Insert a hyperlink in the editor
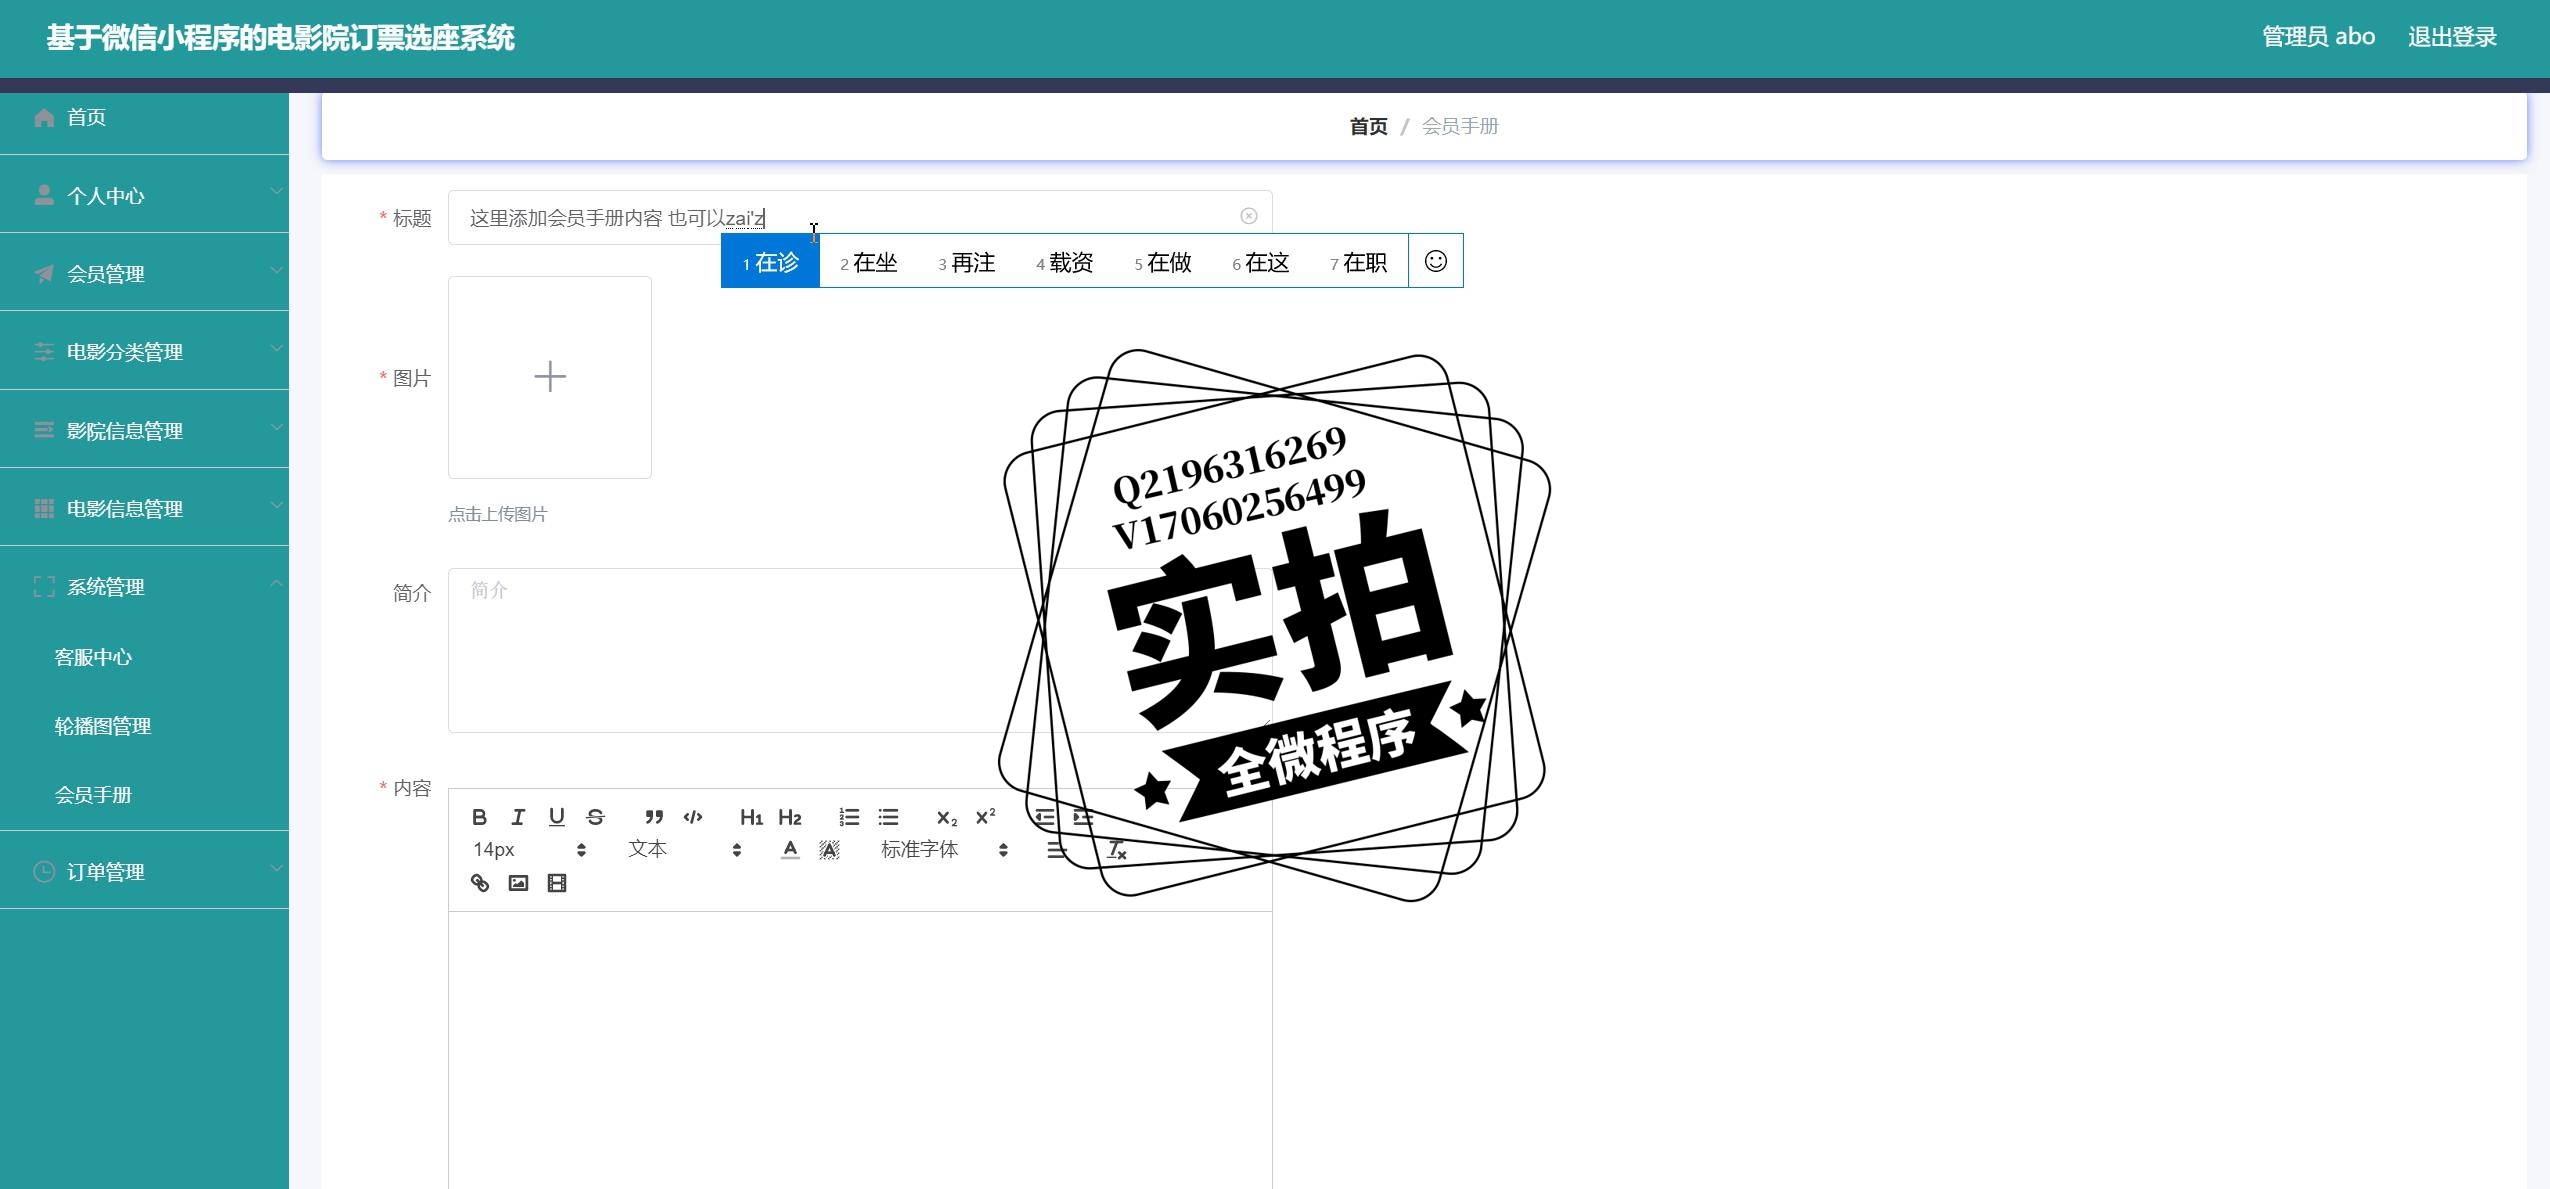This screenshot has height=1189, width=2550. point(479,882)
